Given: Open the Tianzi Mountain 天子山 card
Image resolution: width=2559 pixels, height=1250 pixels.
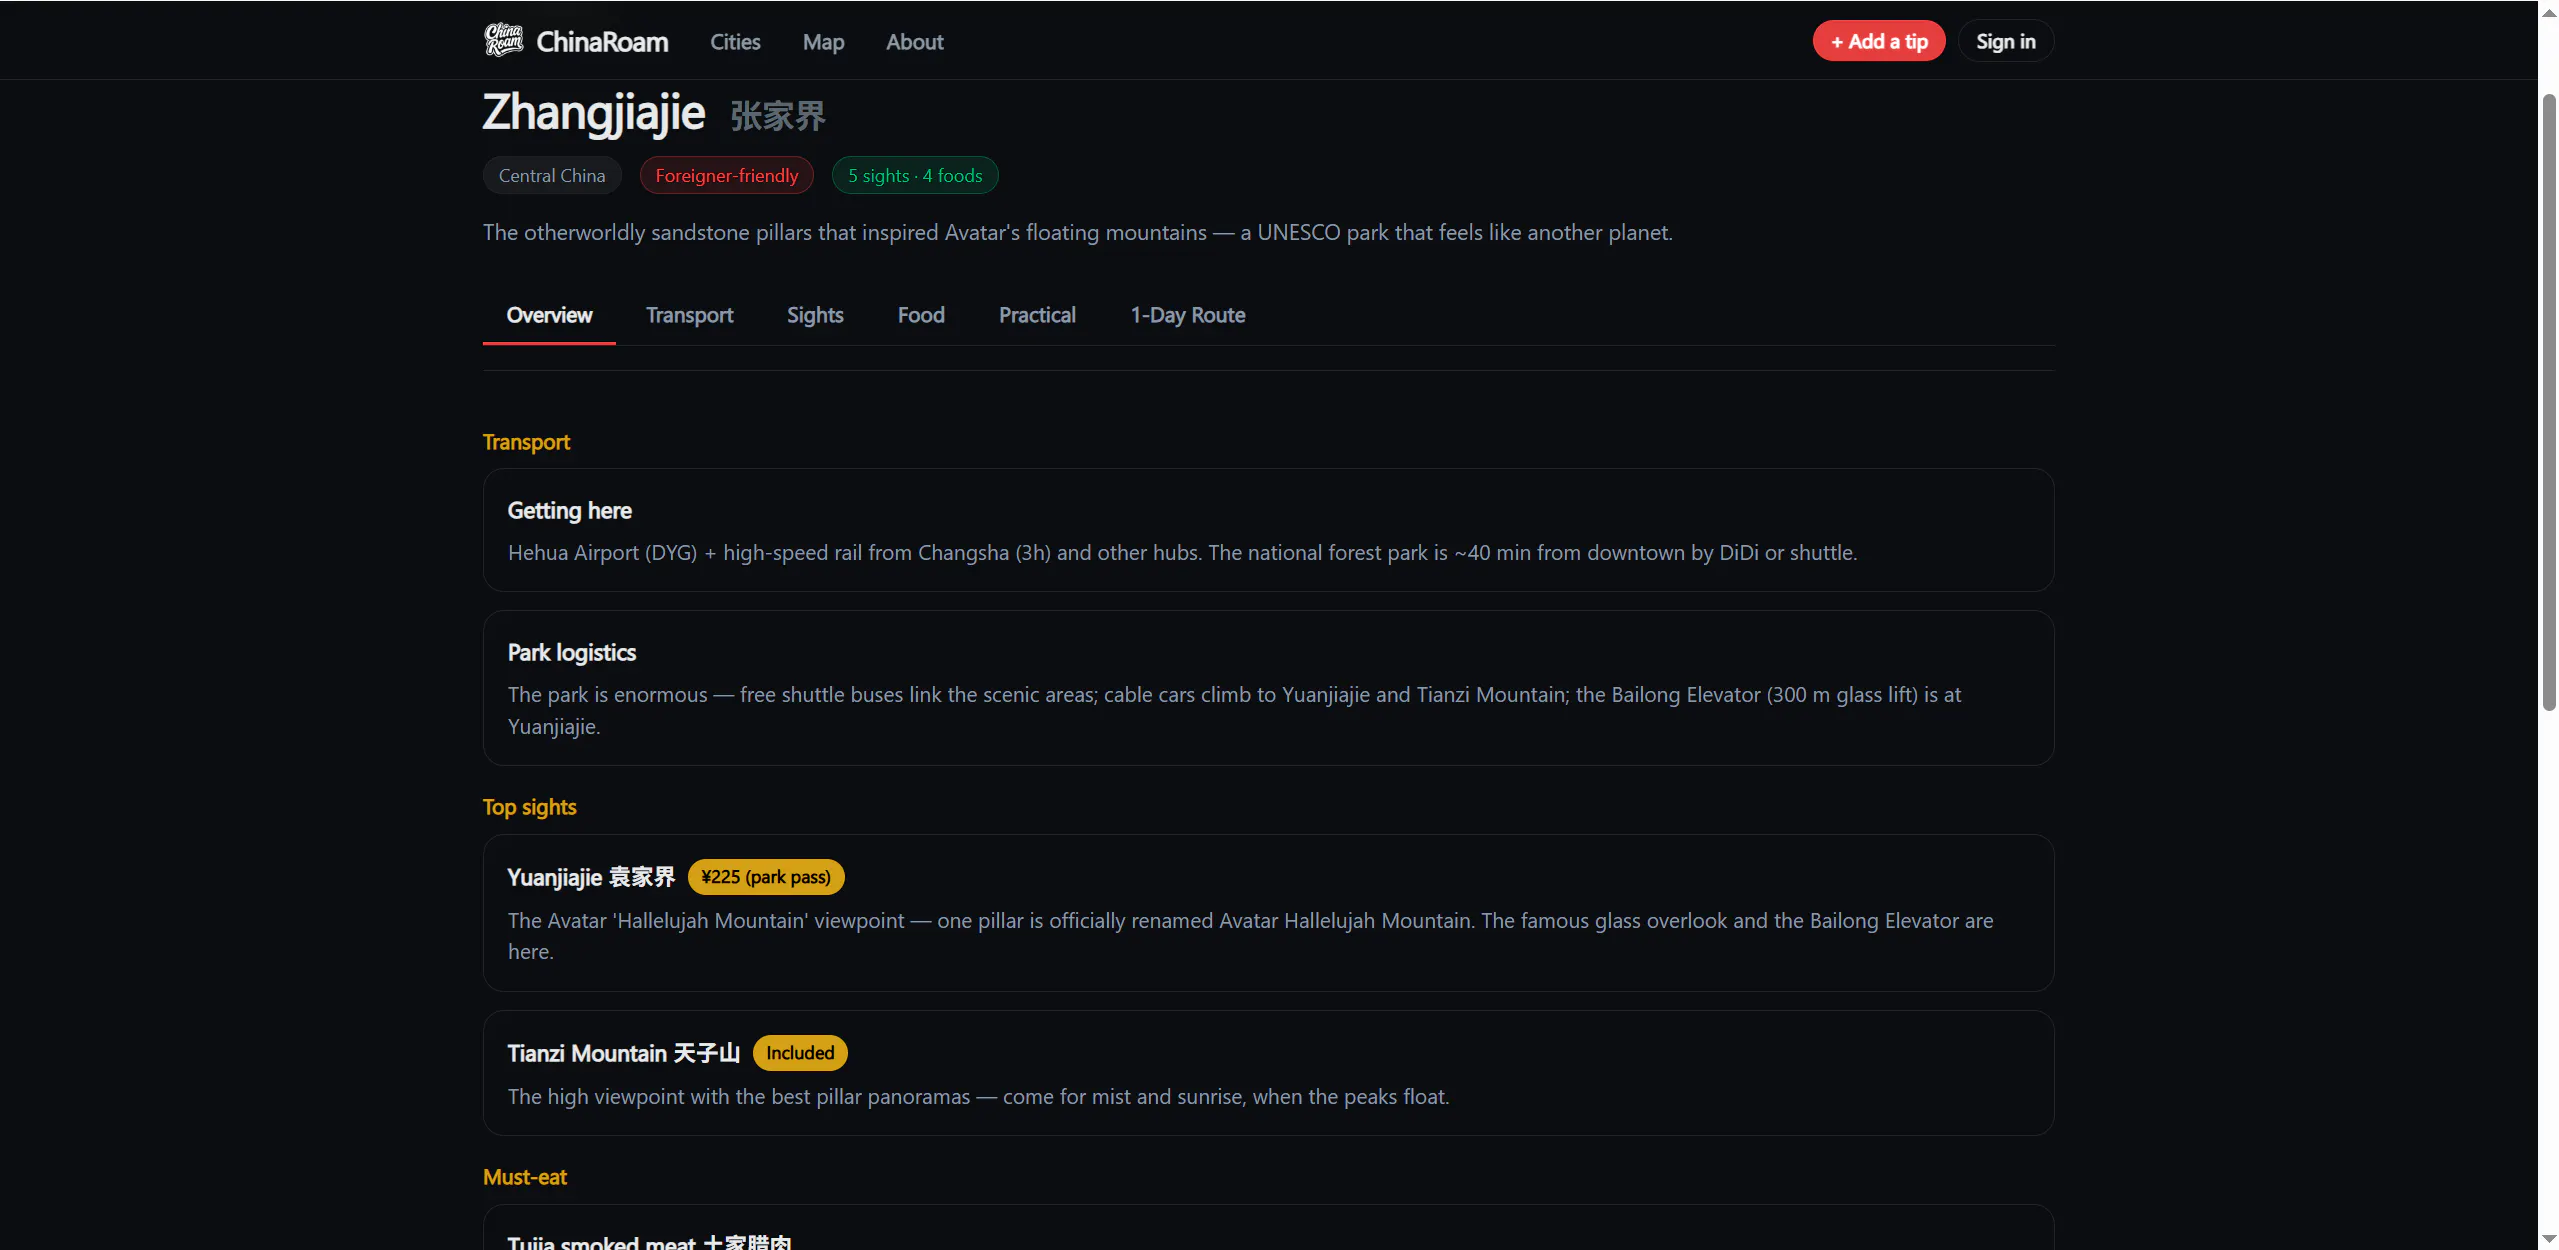Looking at the screenshot, I should pyautogui.click(x=1268, y=1073).
